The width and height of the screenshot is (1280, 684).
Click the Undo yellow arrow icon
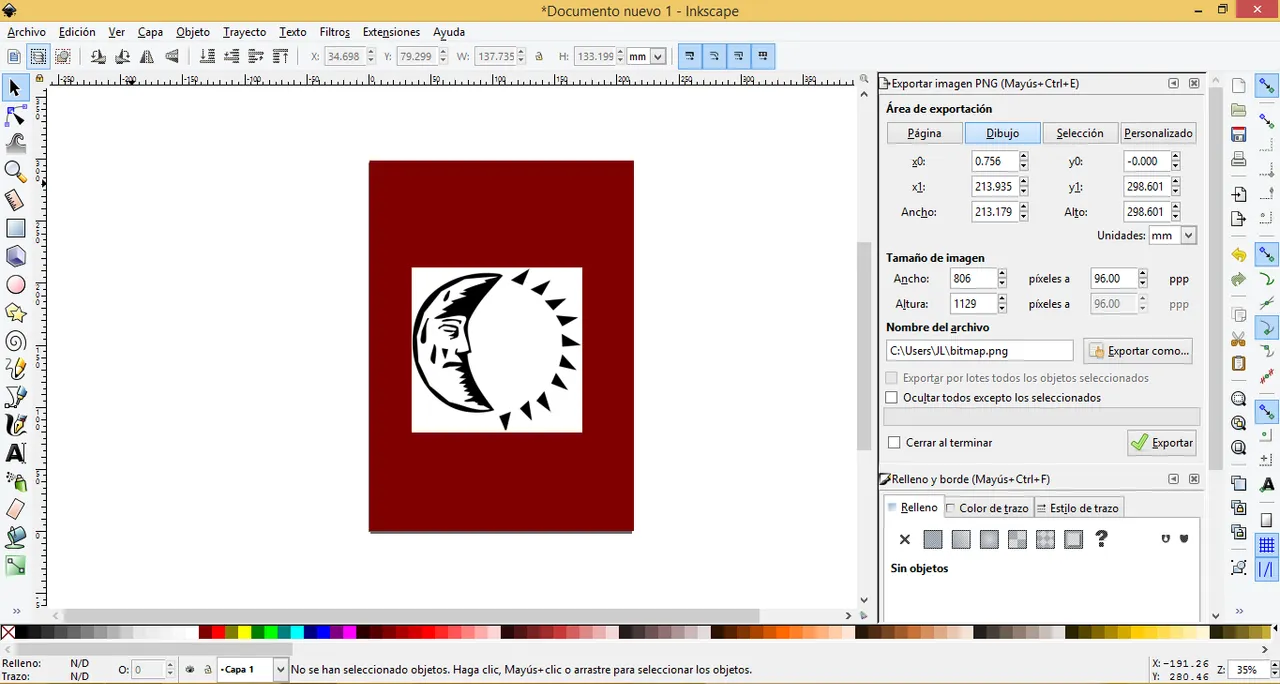click(1239, 255)
